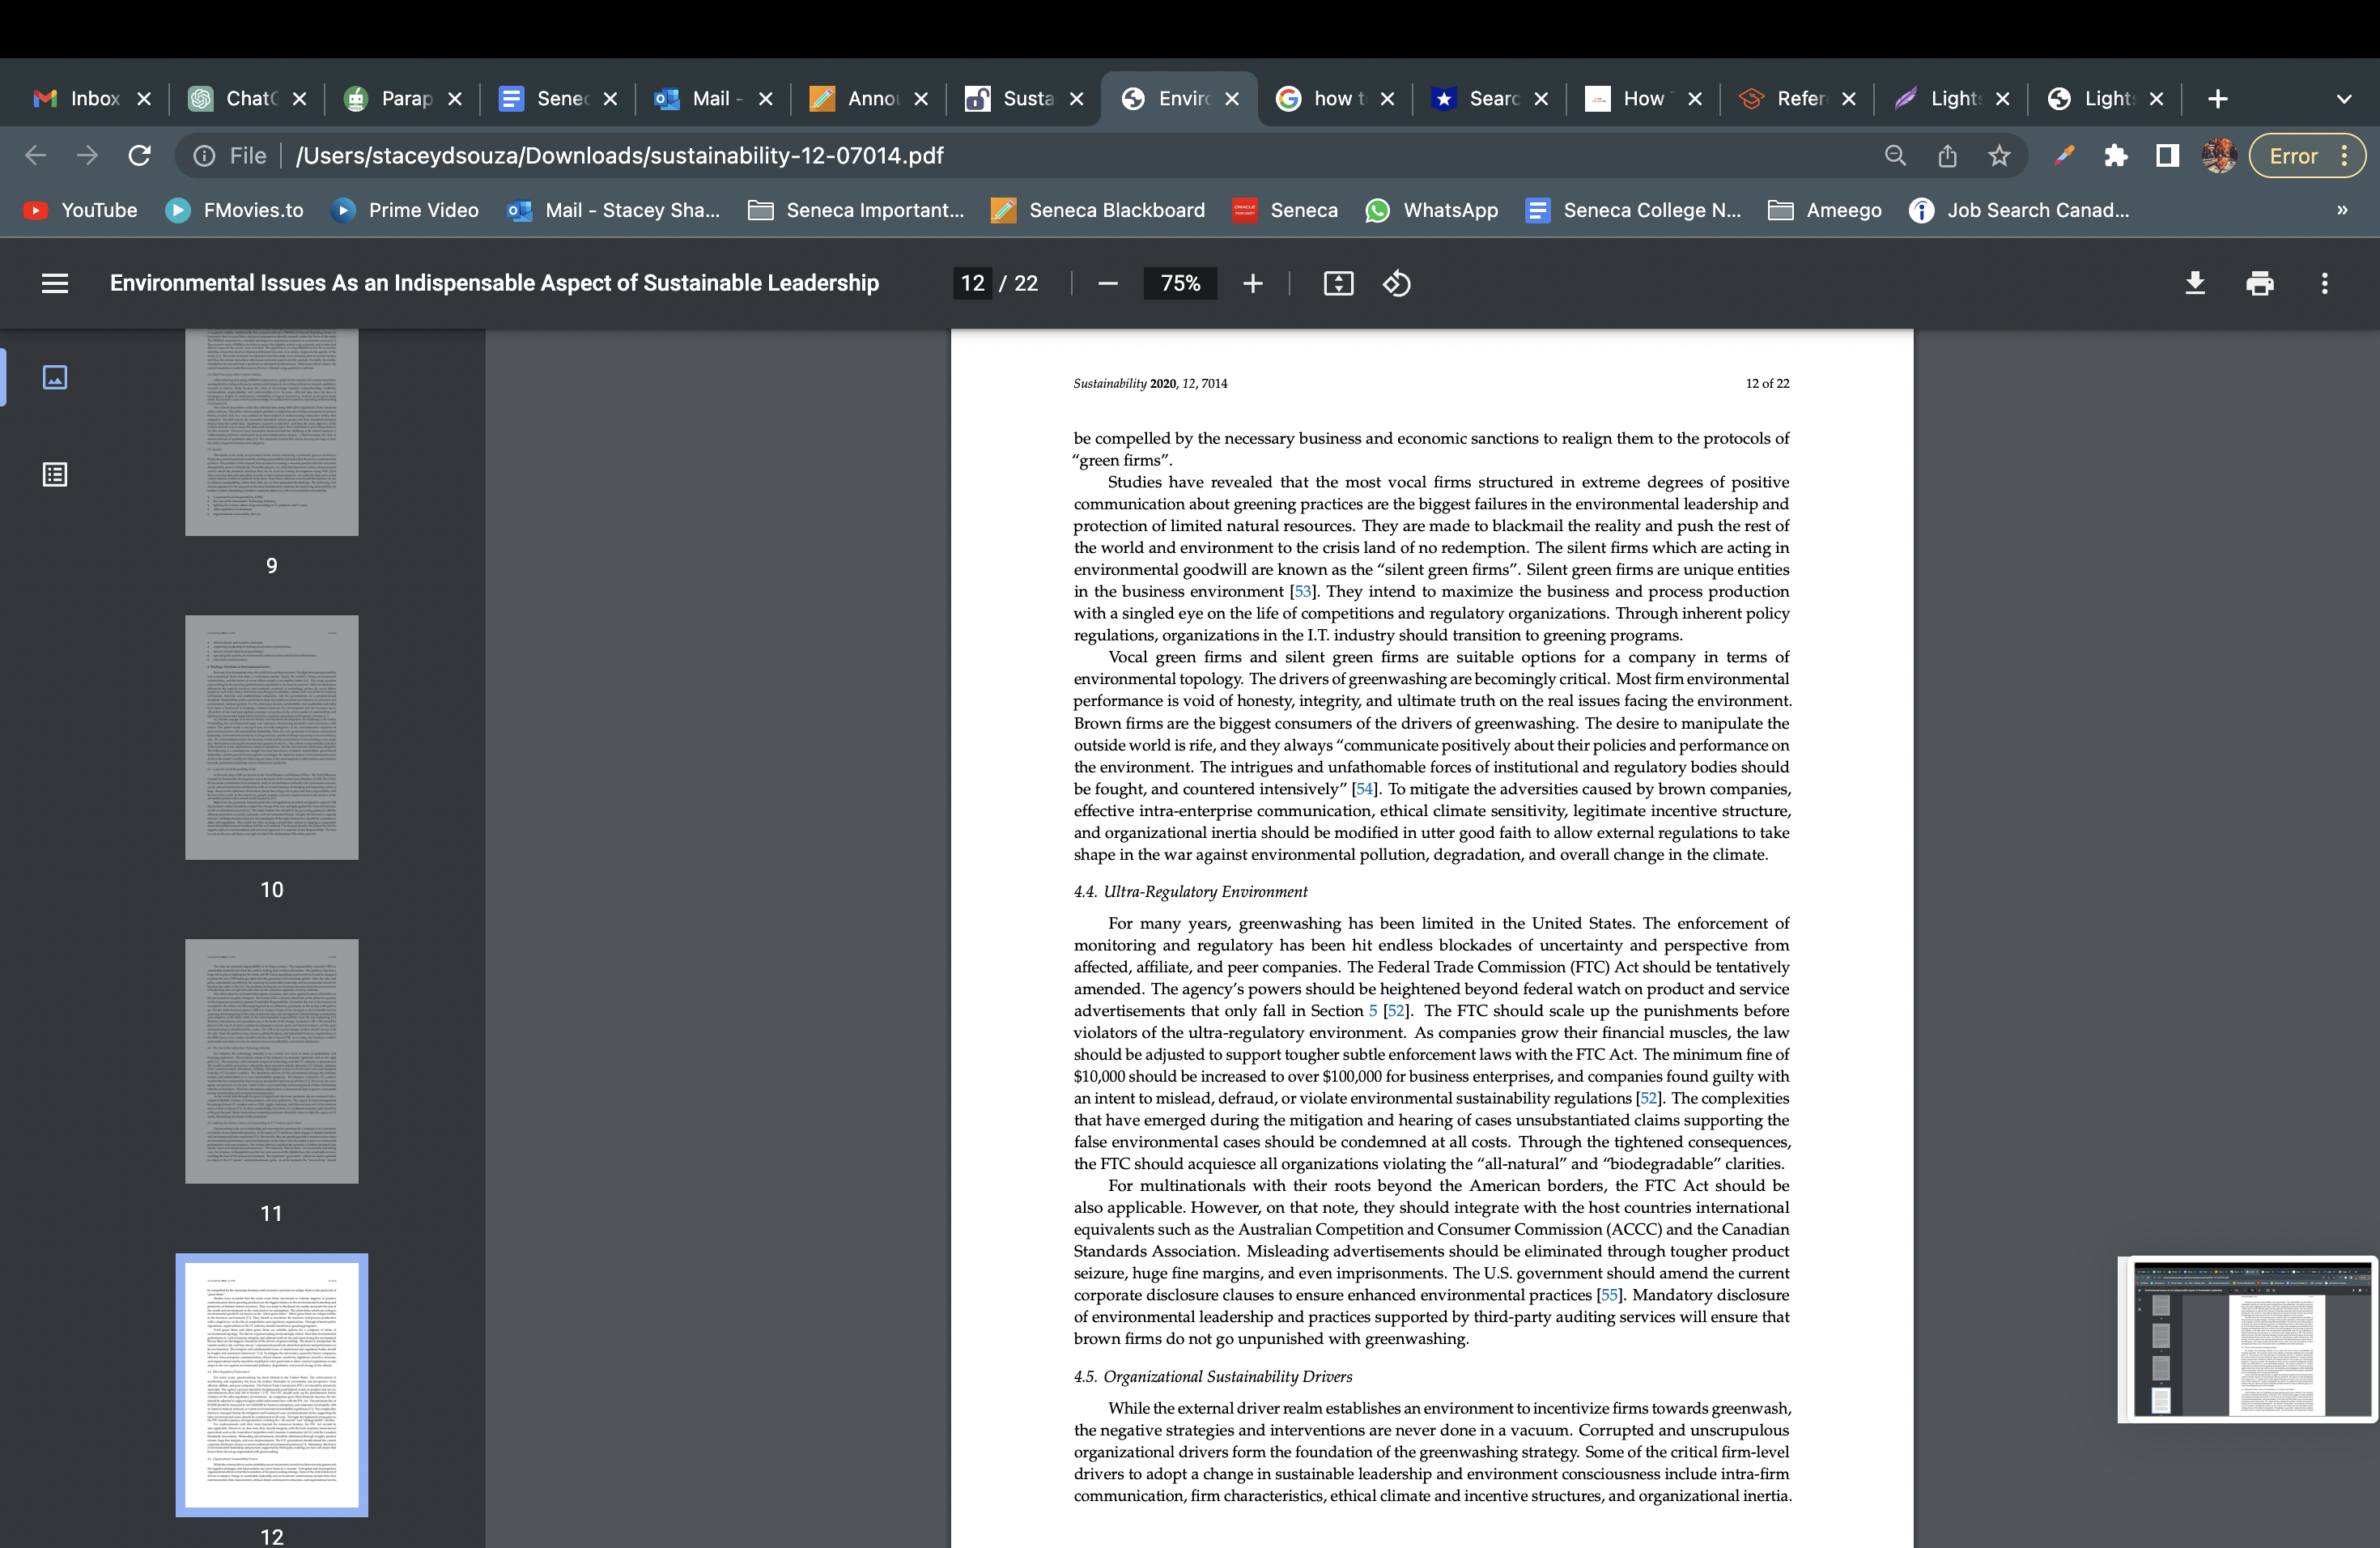Print the PDF document
This screenshot has height=1548, width=2380.
coord(2259,284)
